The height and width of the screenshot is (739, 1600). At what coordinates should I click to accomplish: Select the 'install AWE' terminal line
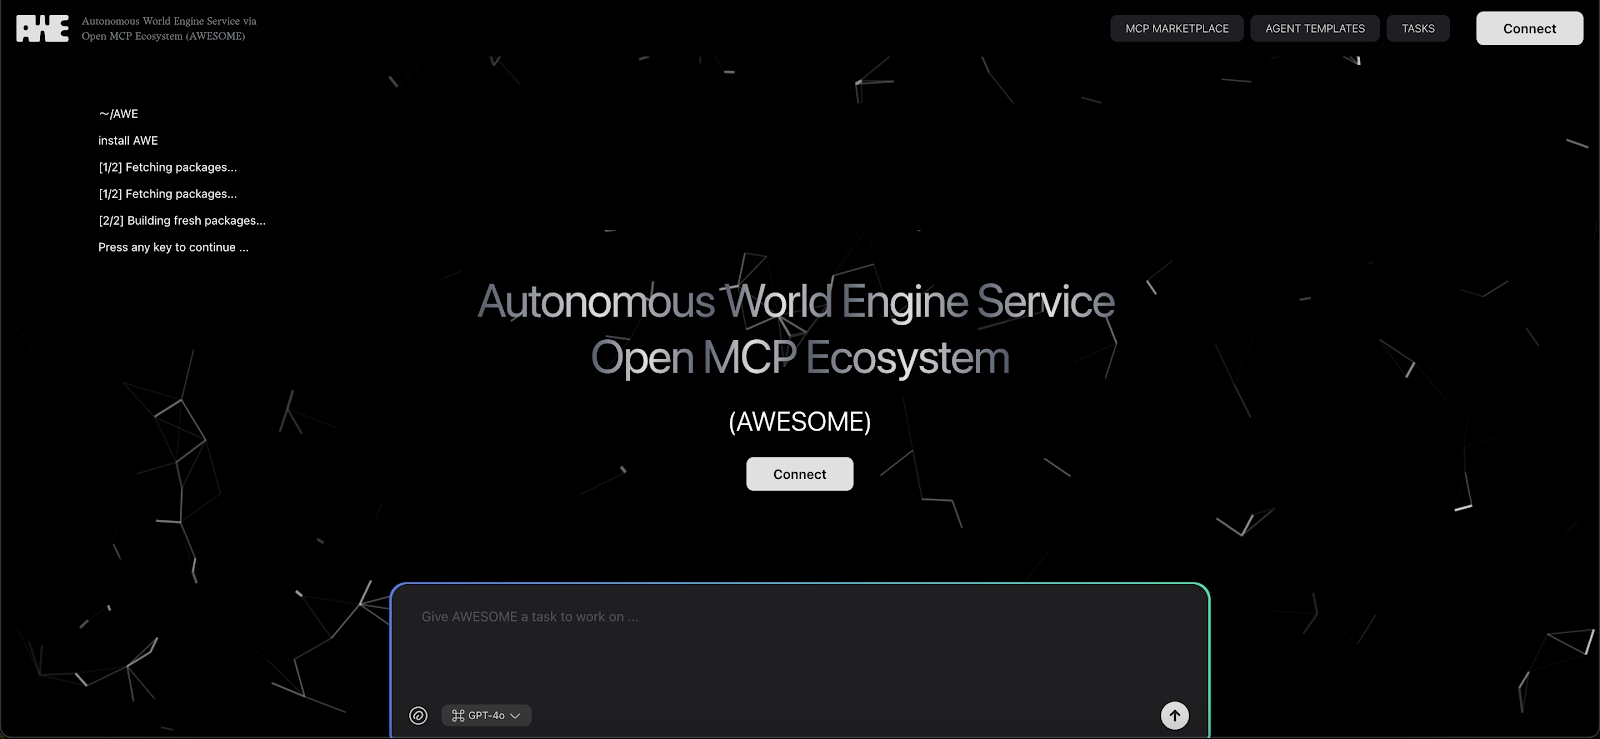128,141
